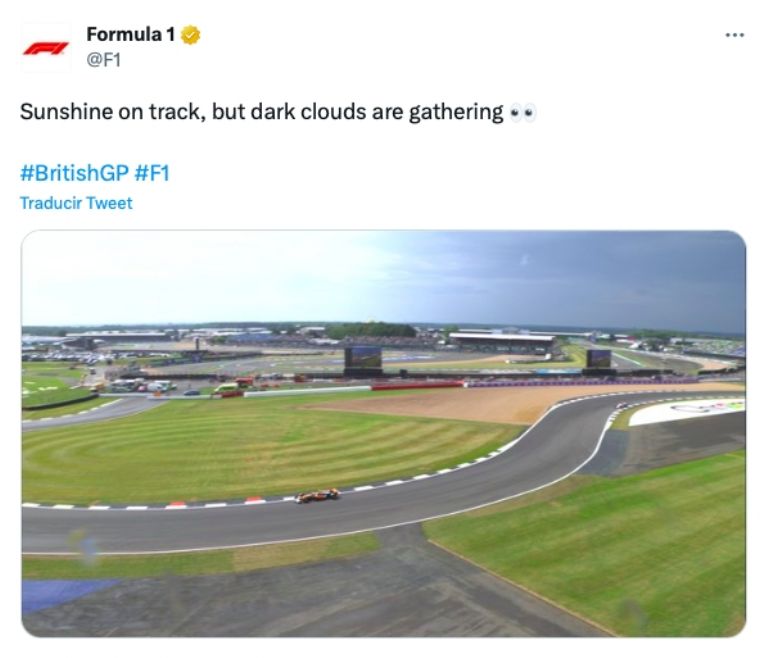This screenshot has width=768, height=658.
Task: Click the eyes emoji in the tweet
Action: [522, 112]
